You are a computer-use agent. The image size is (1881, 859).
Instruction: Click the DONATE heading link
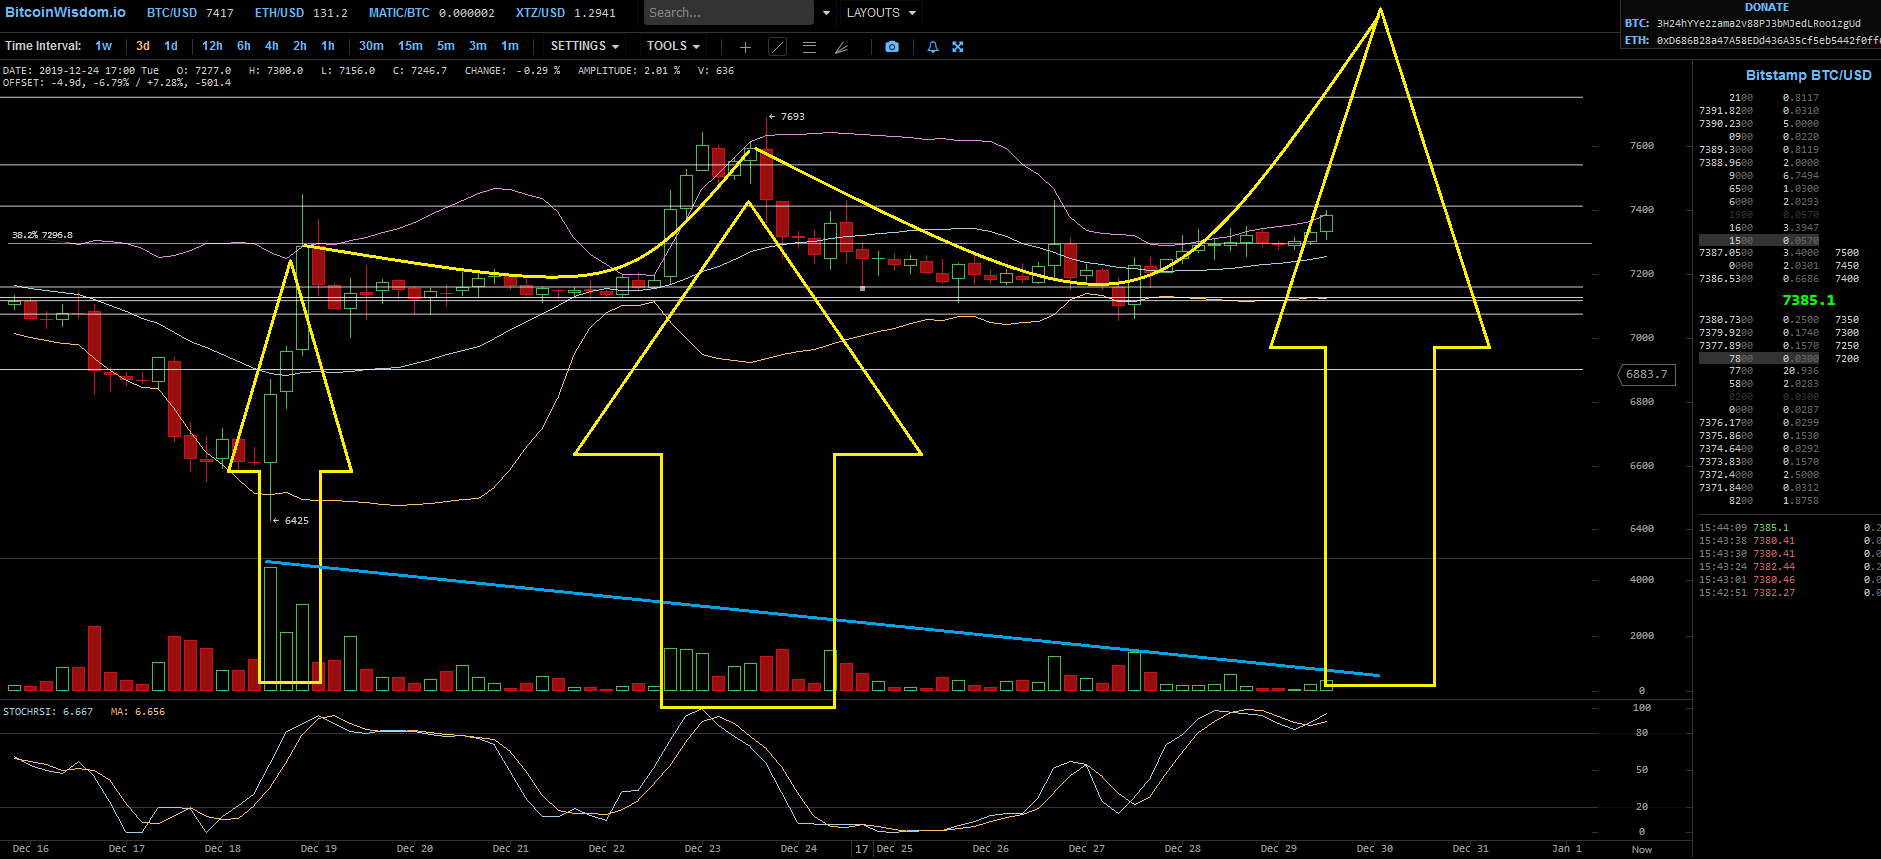(x=1767, y=7)
